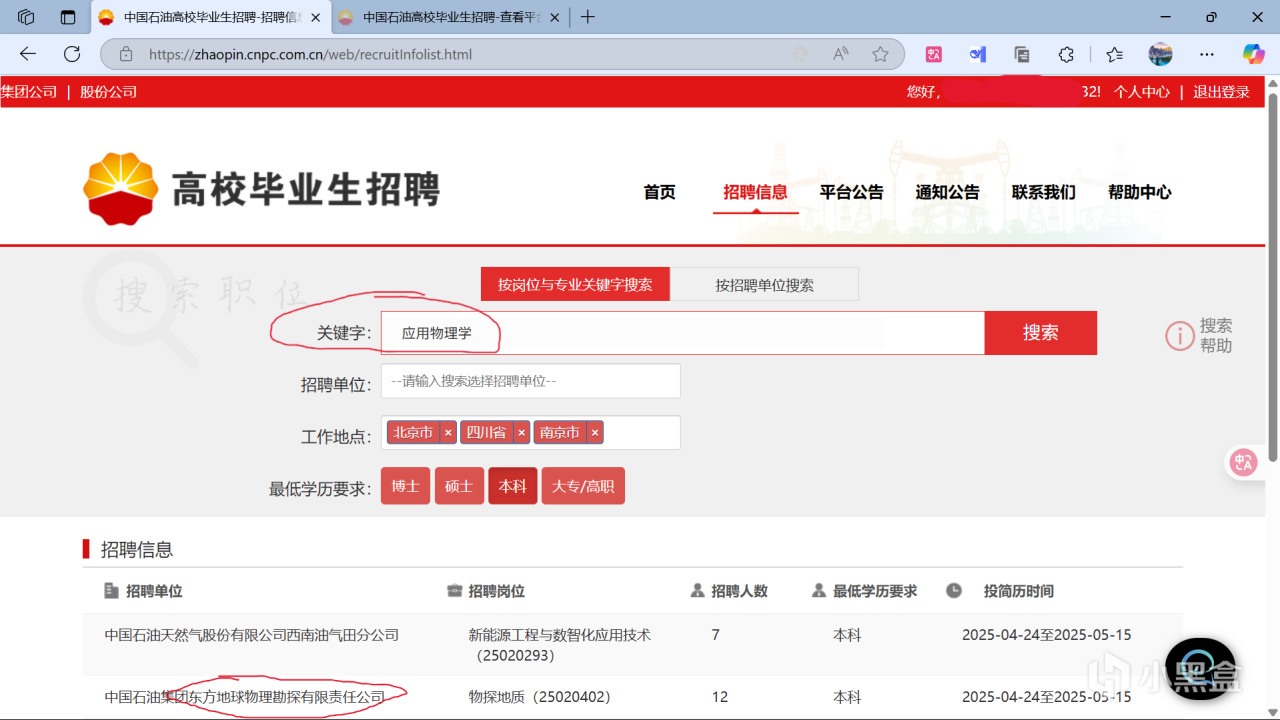This screenshot has width=1280, height=720.
Task: Go to 个人中心
Action: (1142, 92)
